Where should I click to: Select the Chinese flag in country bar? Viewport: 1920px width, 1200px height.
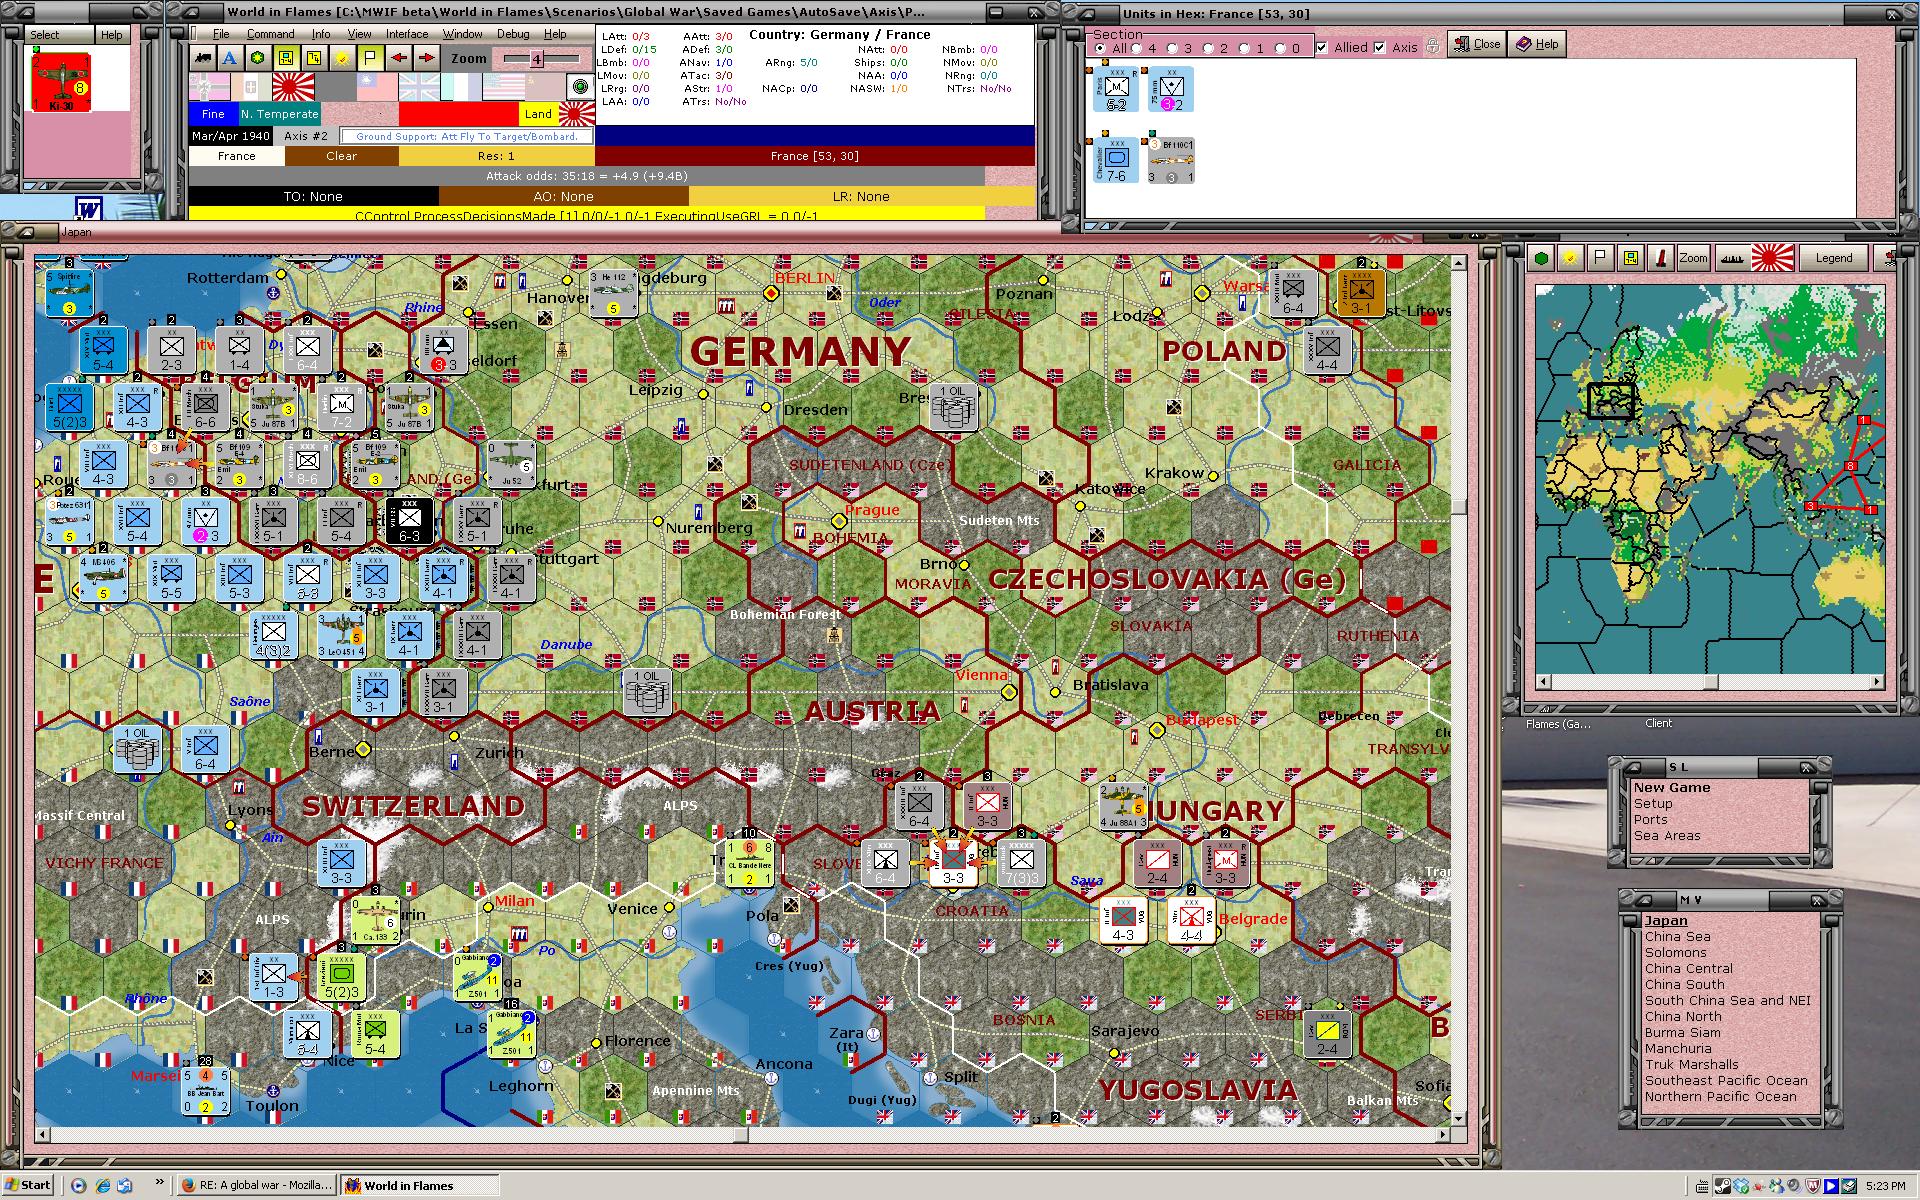pyautogui.click(x=378, y=87)
